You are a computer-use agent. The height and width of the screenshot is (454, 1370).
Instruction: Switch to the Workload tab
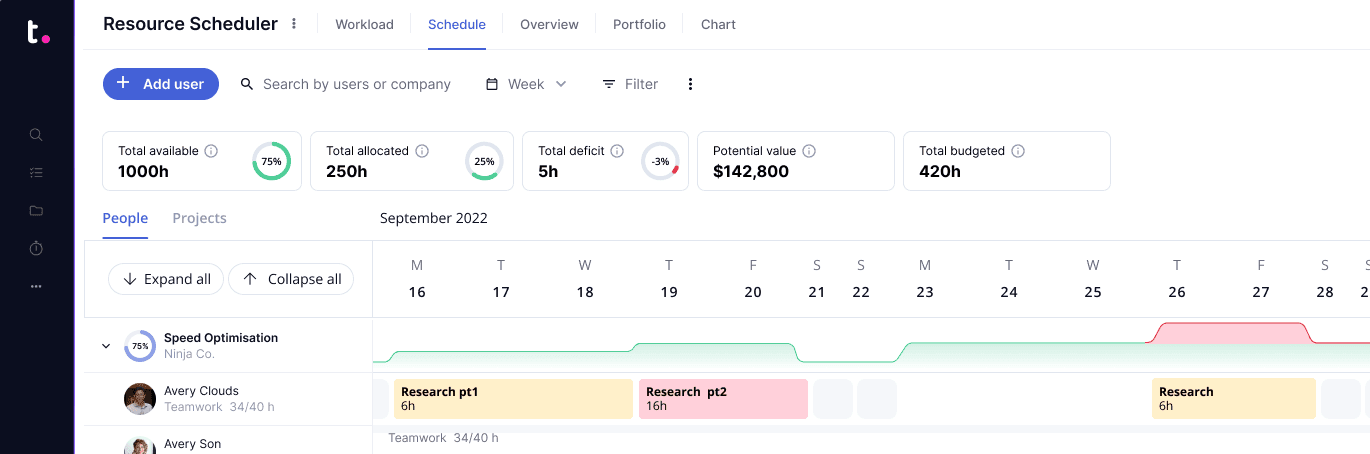tap(364, 24)
